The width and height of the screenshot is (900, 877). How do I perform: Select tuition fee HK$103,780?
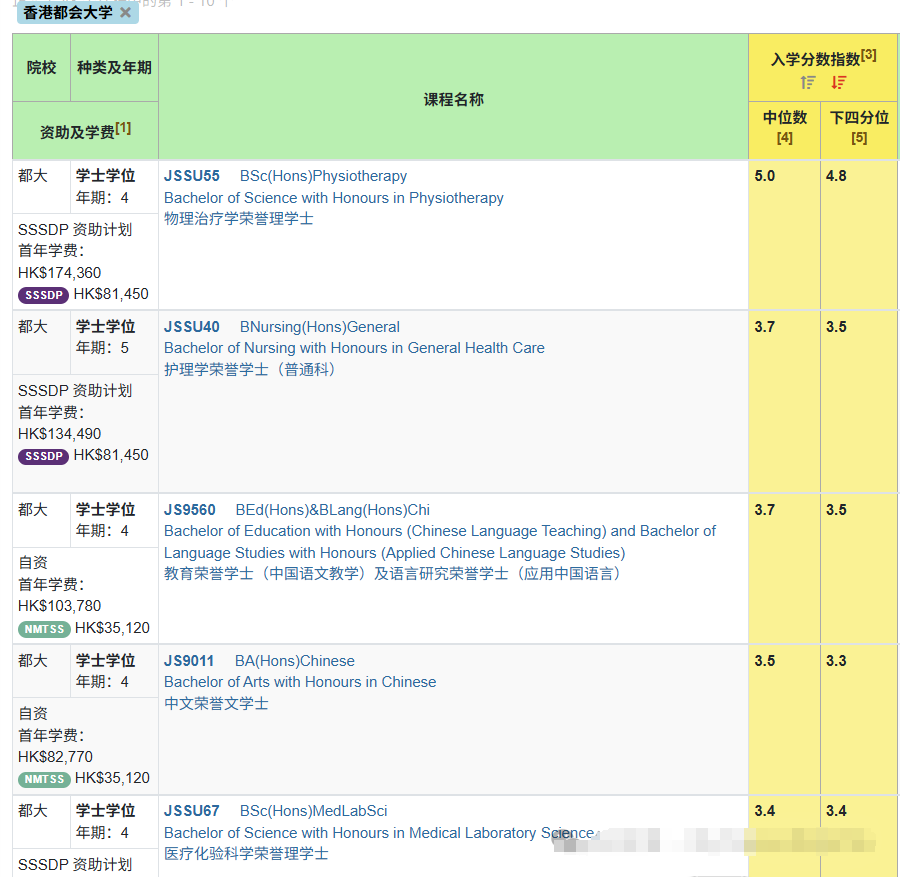60,606
